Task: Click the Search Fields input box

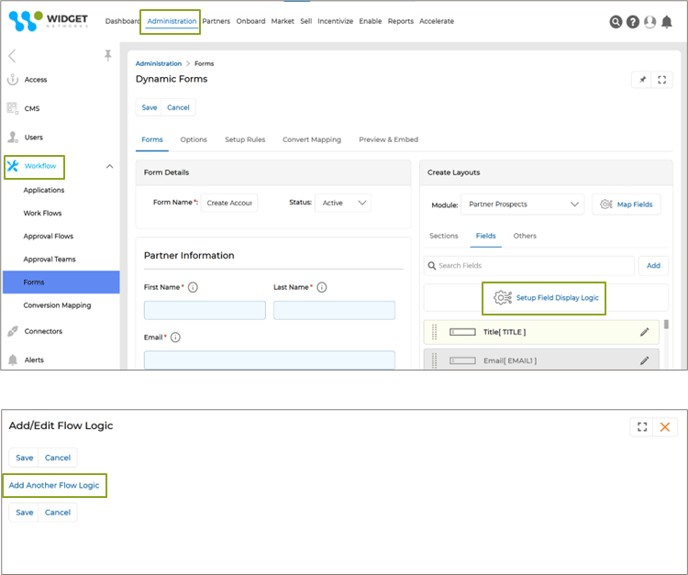Action: (x=529, y=266)
